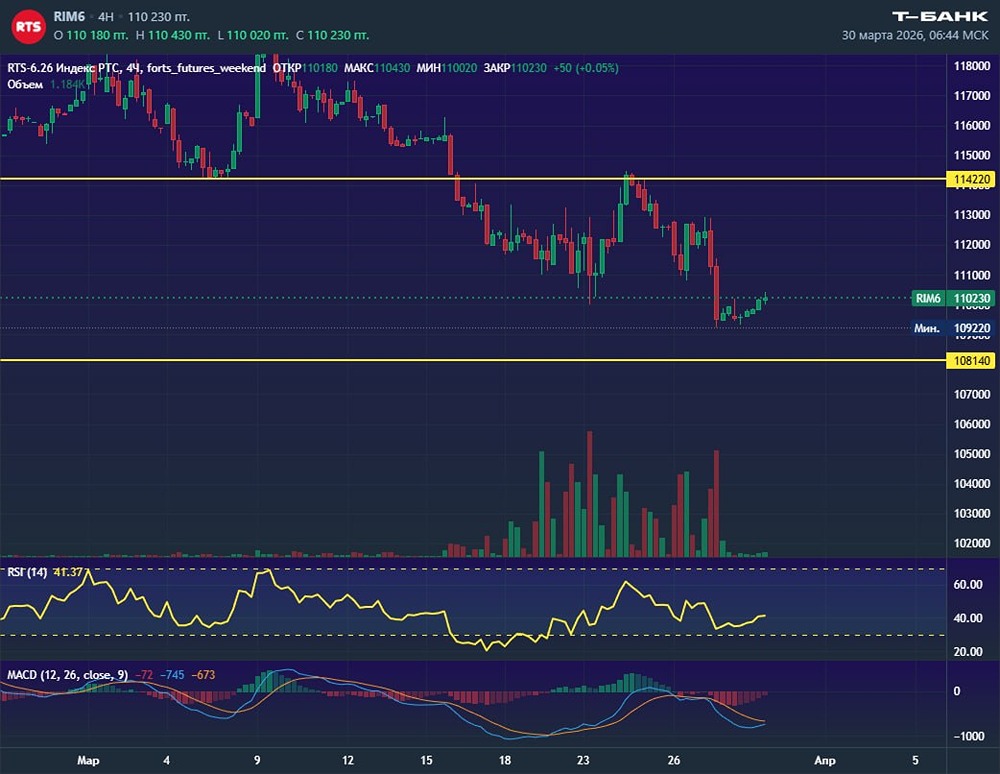The image size is (1000, 774).
Task: Click the RSI 60.00 axis label
Action: pyautogui.click(x=967, y=585)
